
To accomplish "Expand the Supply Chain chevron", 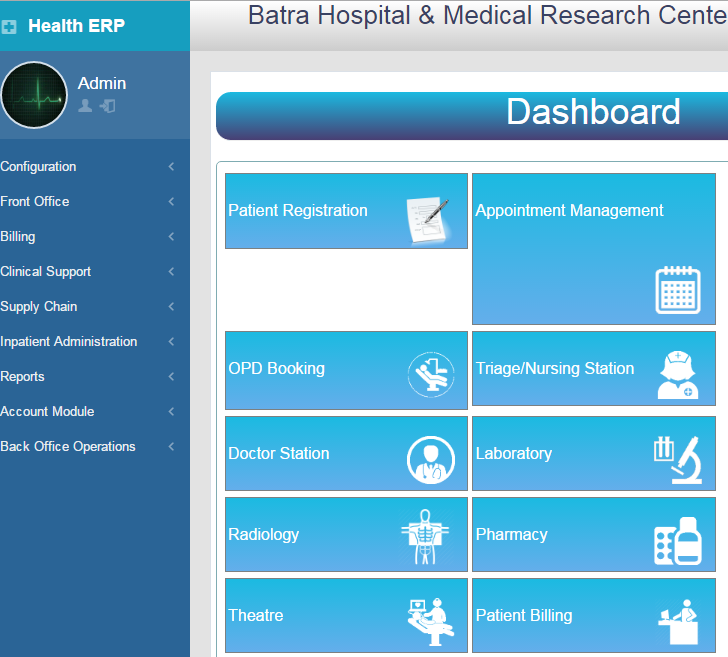I will [x=171, y=306].
